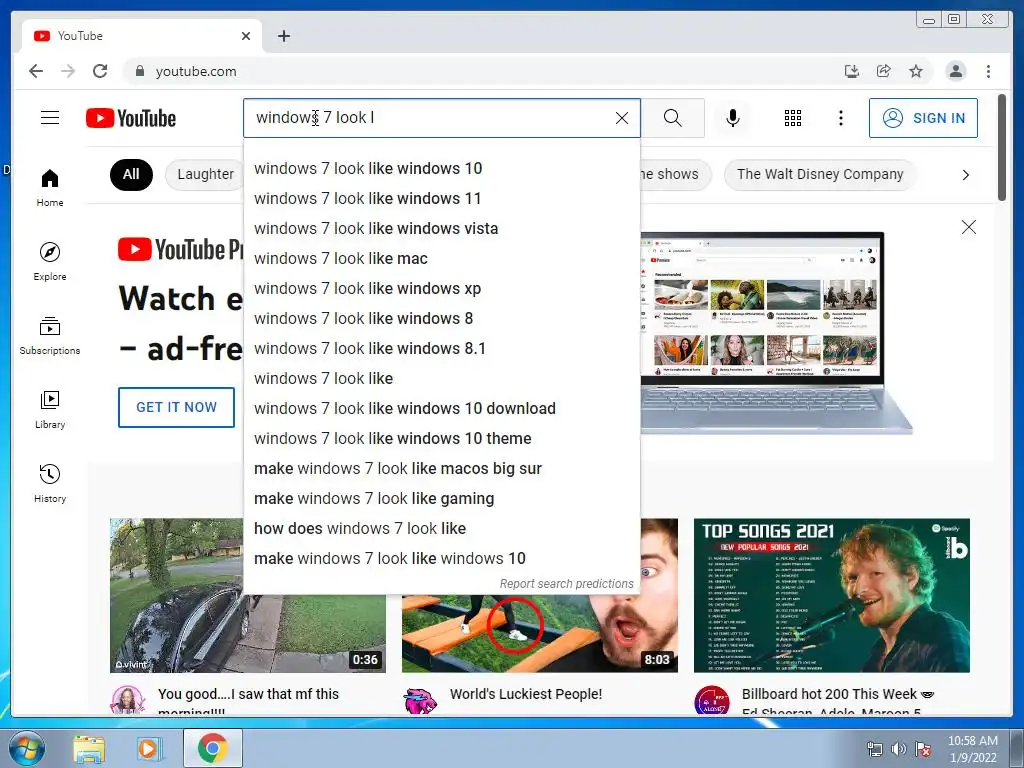Go back with the browser back arrow

click(36, 71)
